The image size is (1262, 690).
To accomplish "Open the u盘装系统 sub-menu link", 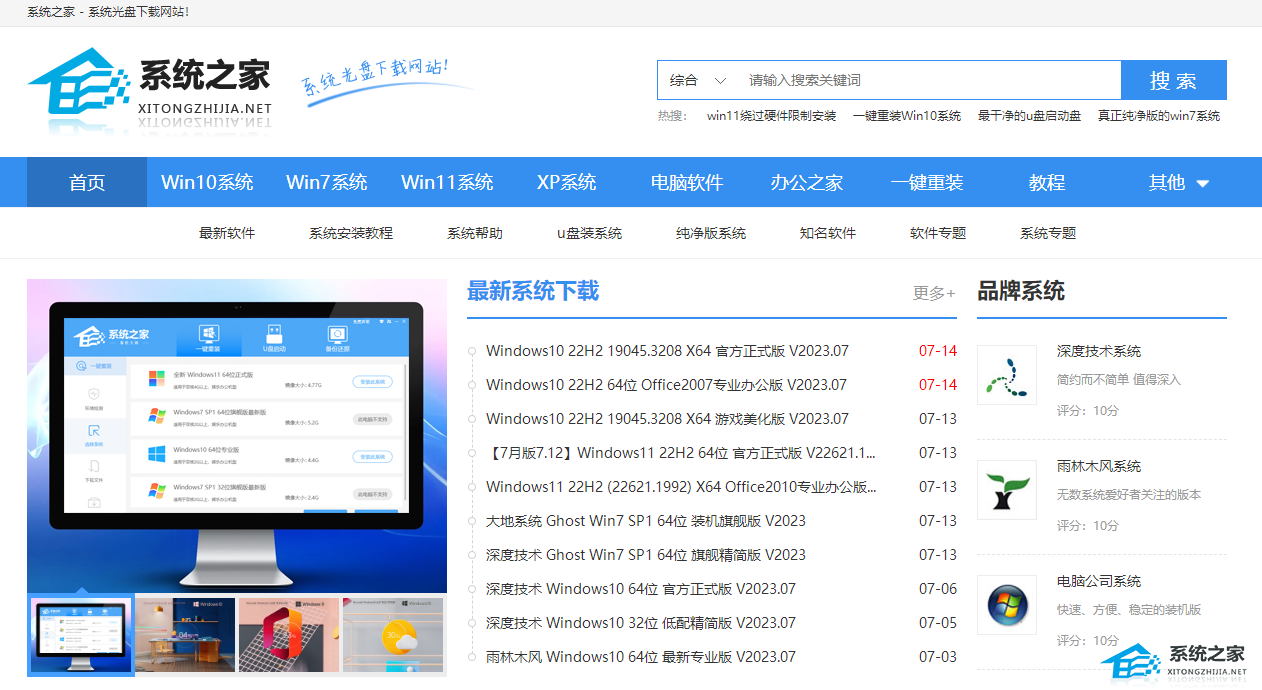I will (x=589, y=233).
